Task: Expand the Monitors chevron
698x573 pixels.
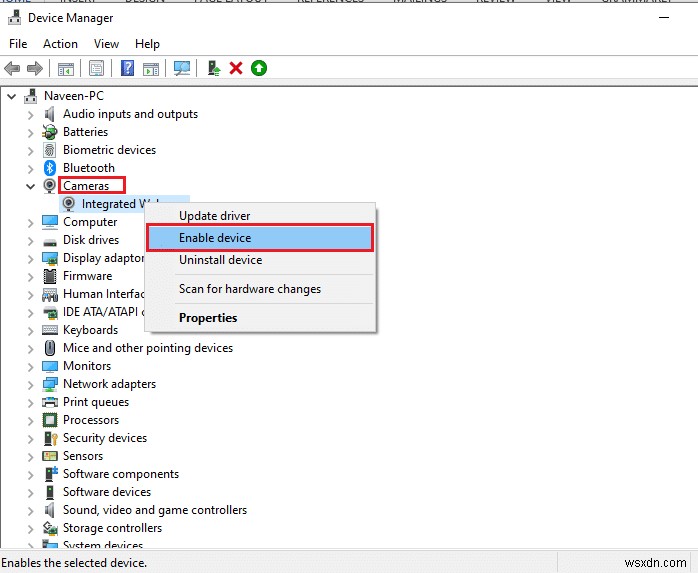Action: tap(30, 367)
